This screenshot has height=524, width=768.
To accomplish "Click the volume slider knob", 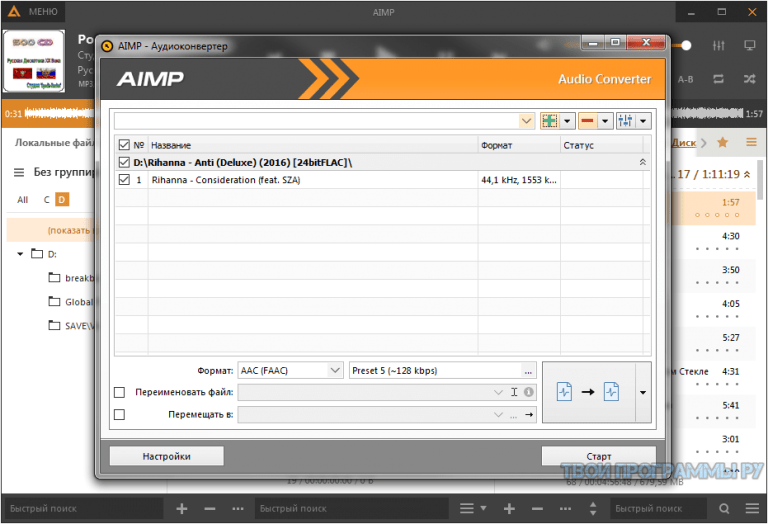I will coord(686,46).
